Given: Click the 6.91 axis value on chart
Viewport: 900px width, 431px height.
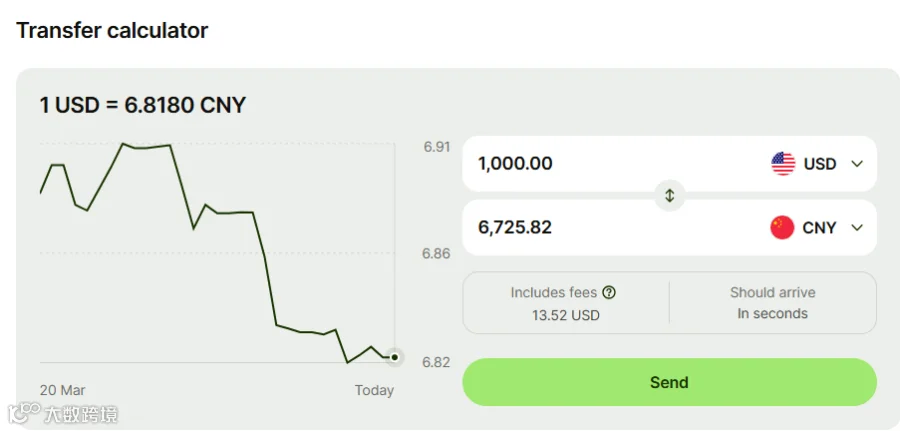Looking at the screenshot, I should (436, 147).
